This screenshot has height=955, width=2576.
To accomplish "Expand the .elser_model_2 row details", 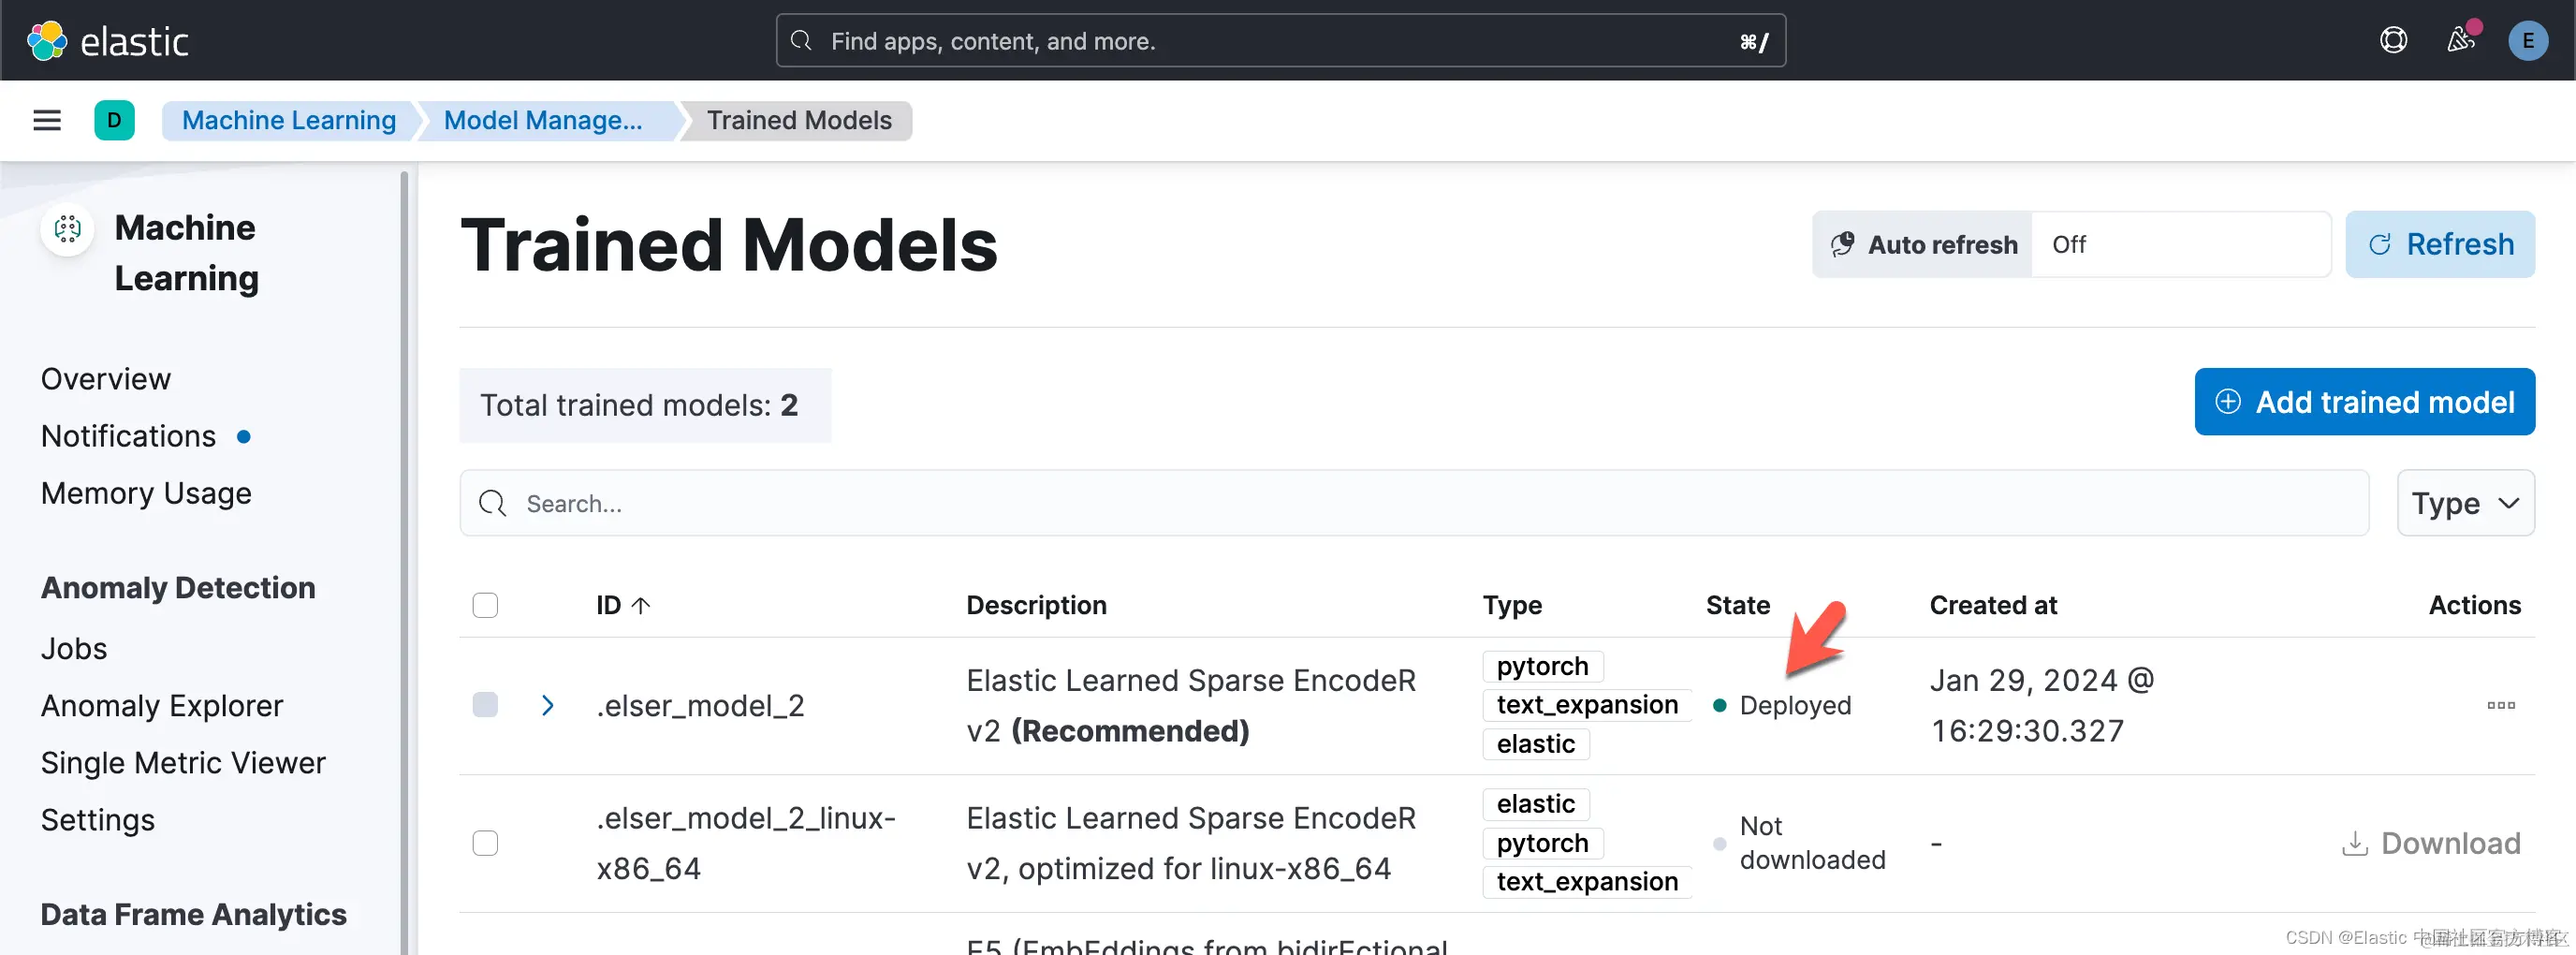I will (547, 705).
